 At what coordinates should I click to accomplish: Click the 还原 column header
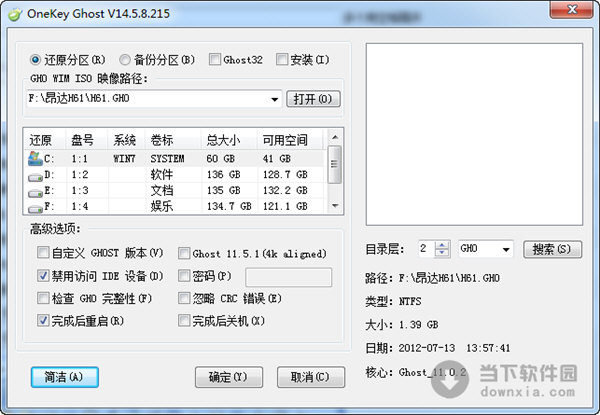(44, 140)
